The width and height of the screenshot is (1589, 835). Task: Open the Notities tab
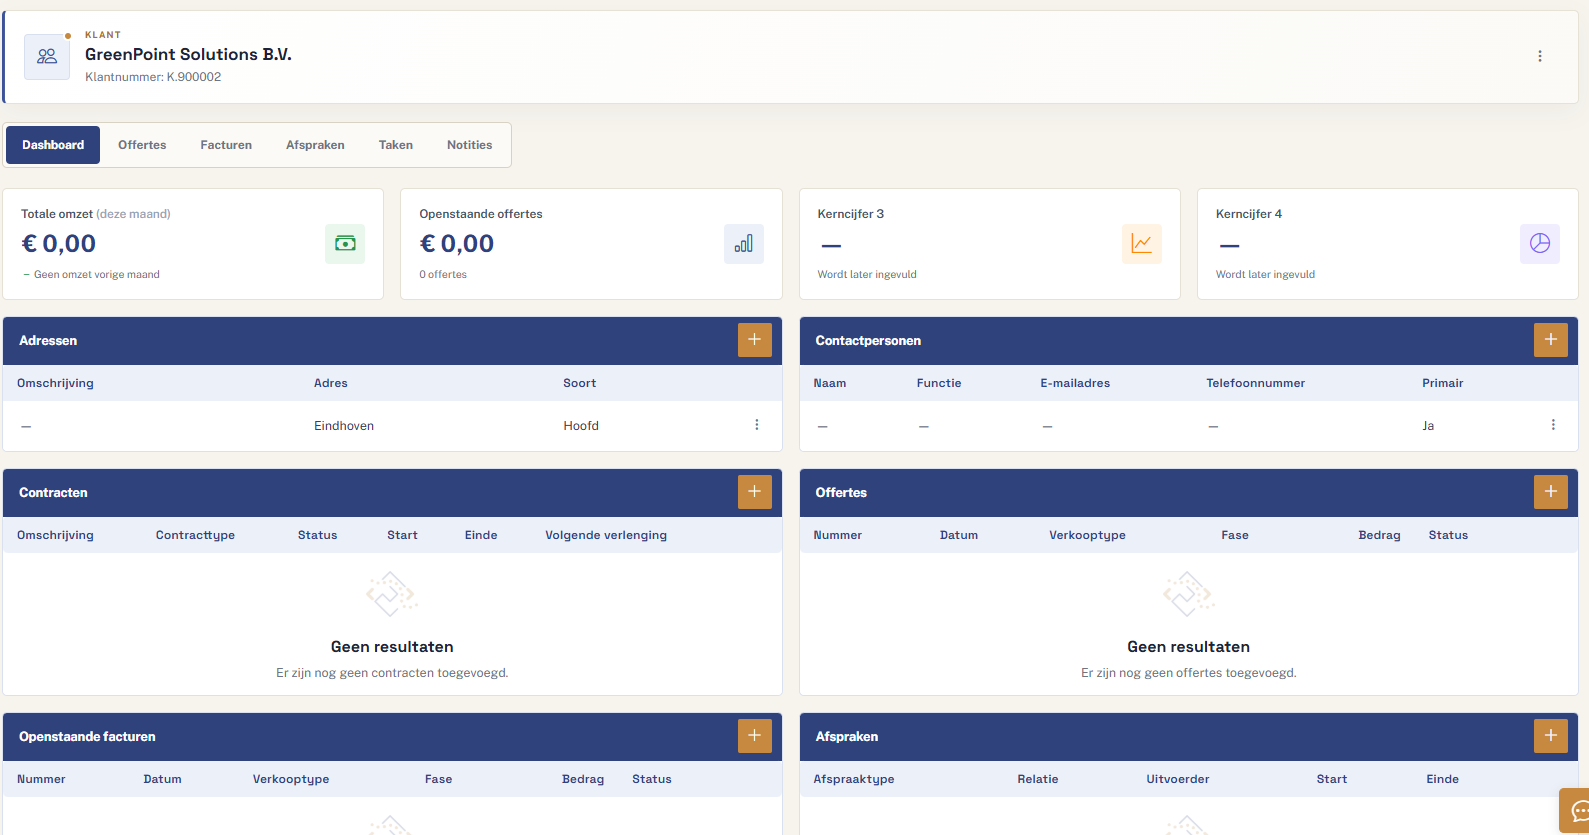pos(469,145)
